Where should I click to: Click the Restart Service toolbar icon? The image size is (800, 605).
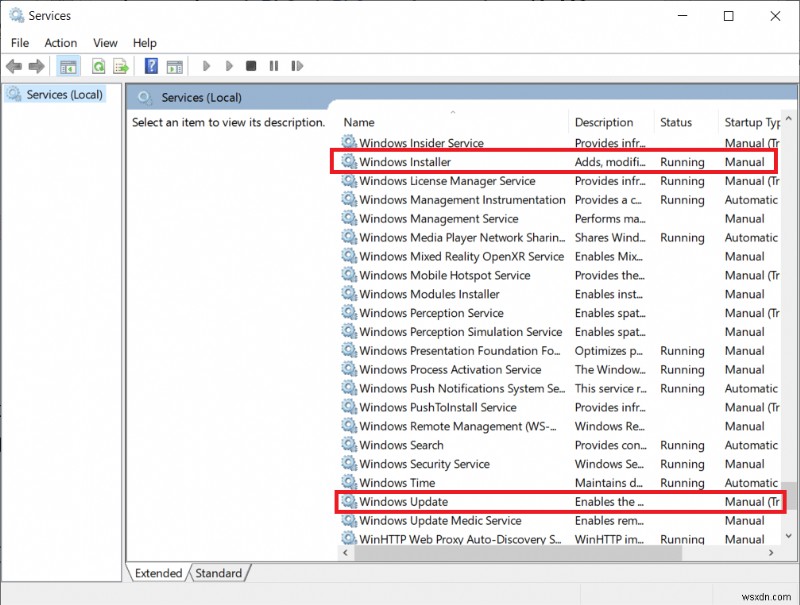pos(297,66)
